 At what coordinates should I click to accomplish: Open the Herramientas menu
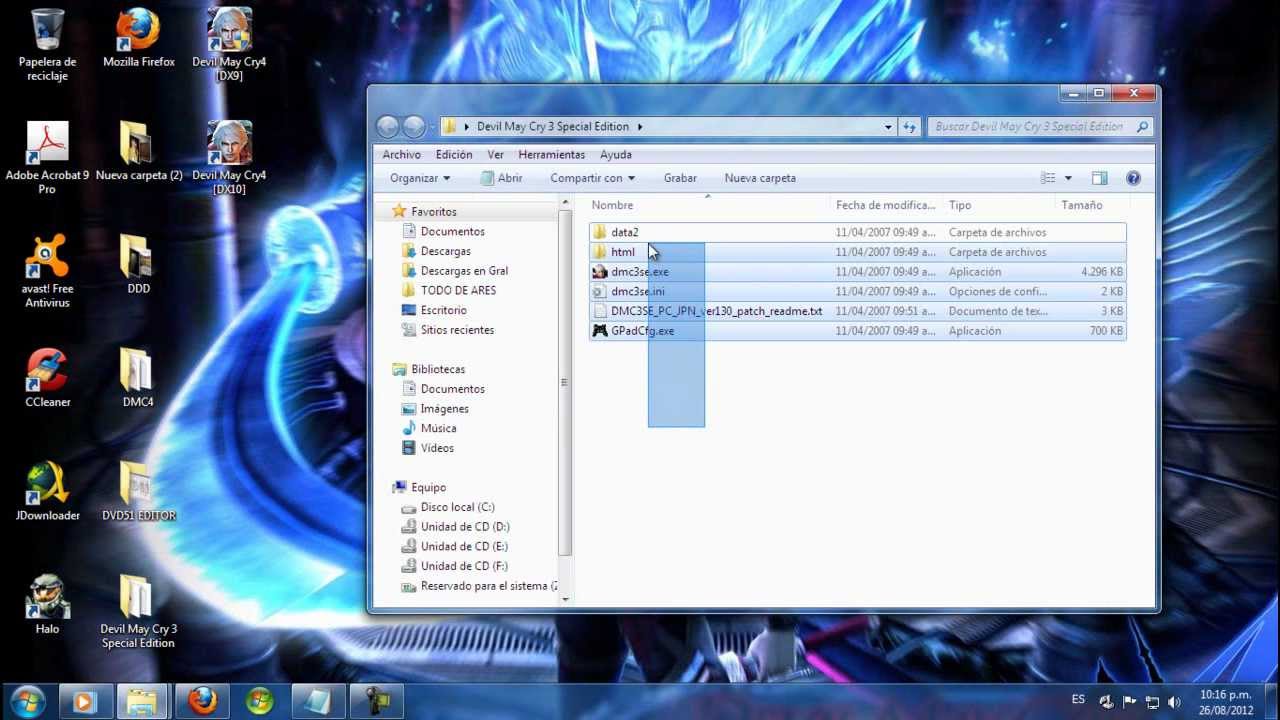(551, 155)
